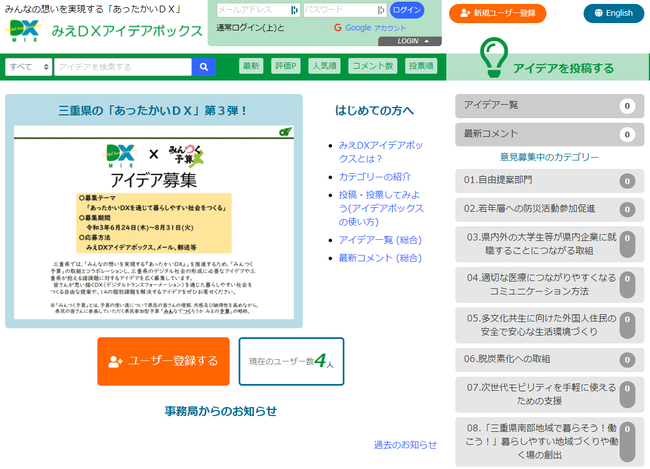Open カテゴリーの紹介 link

[x=375, y=177]
